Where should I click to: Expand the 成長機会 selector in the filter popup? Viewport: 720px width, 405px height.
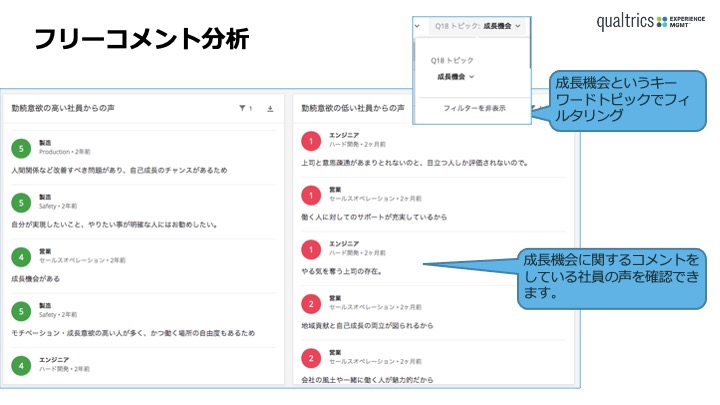pyautogui.click(x=455, y=76)
